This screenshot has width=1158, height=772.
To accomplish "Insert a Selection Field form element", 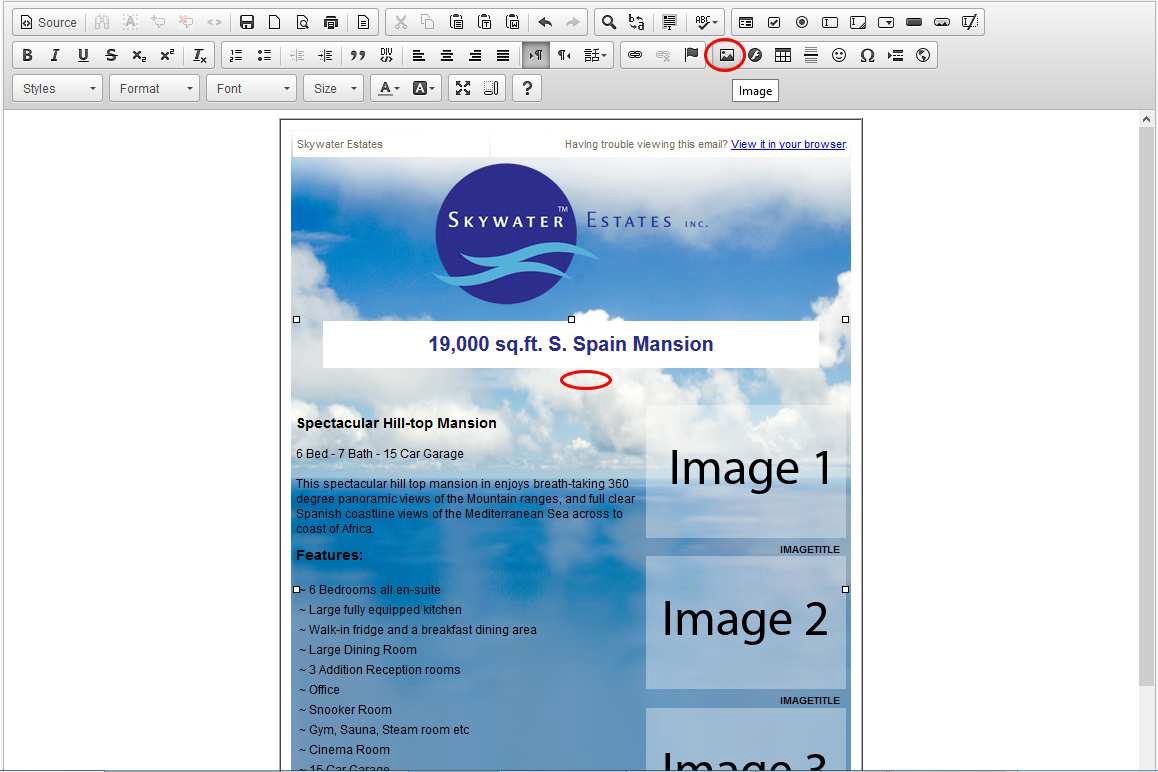I will [x=886, y=22].
